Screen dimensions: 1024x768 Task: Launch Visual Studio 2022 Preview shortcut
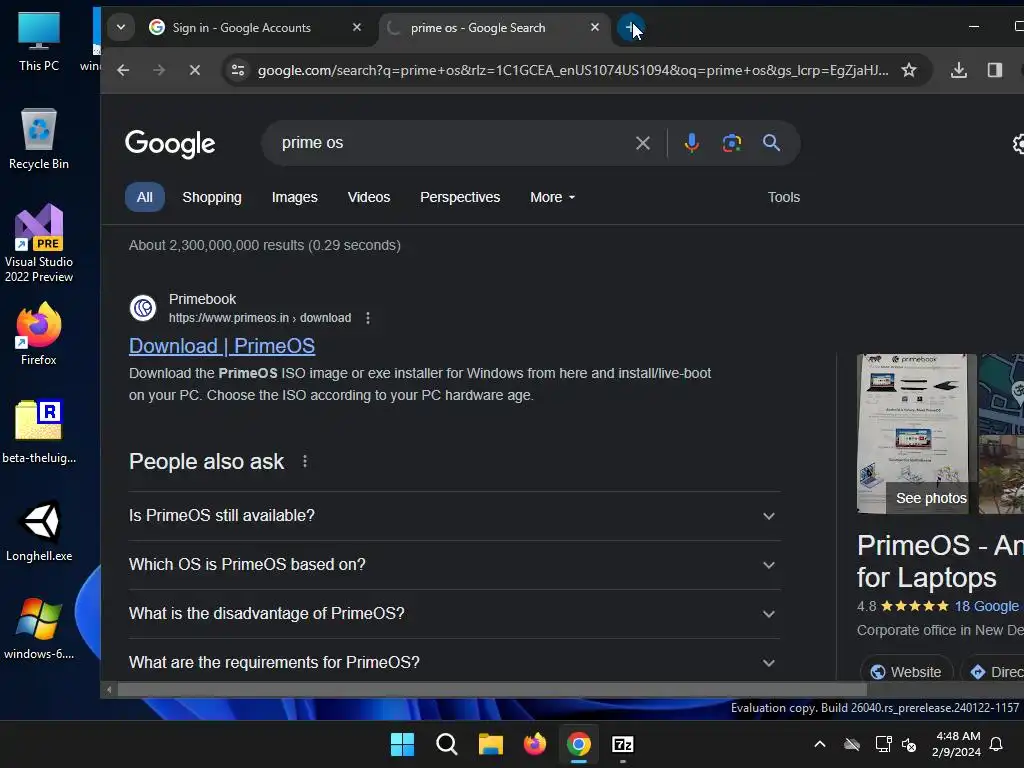click(x=39, y=244)
